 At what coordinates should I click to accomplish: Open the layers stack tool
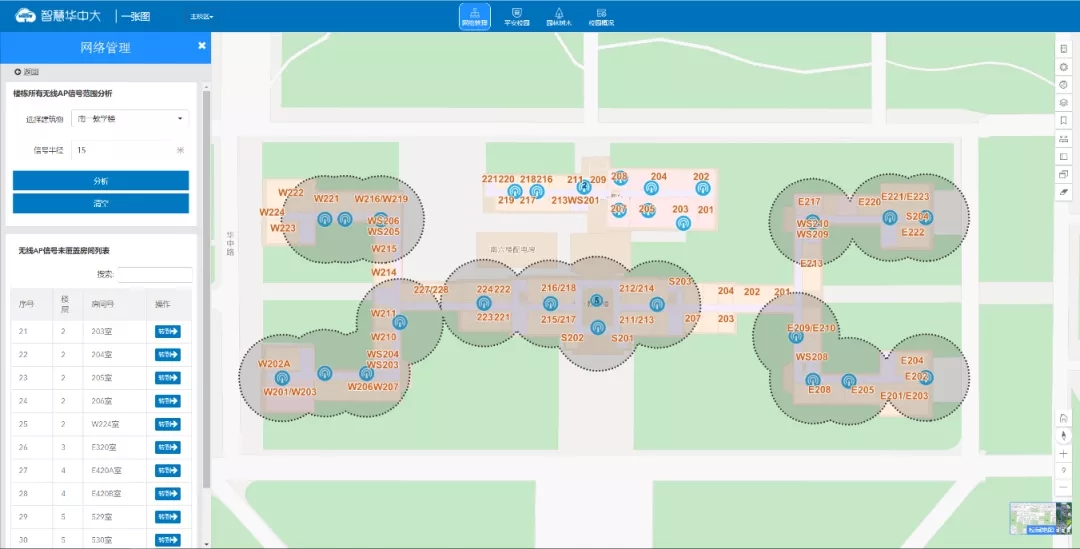pos(1063,102)
